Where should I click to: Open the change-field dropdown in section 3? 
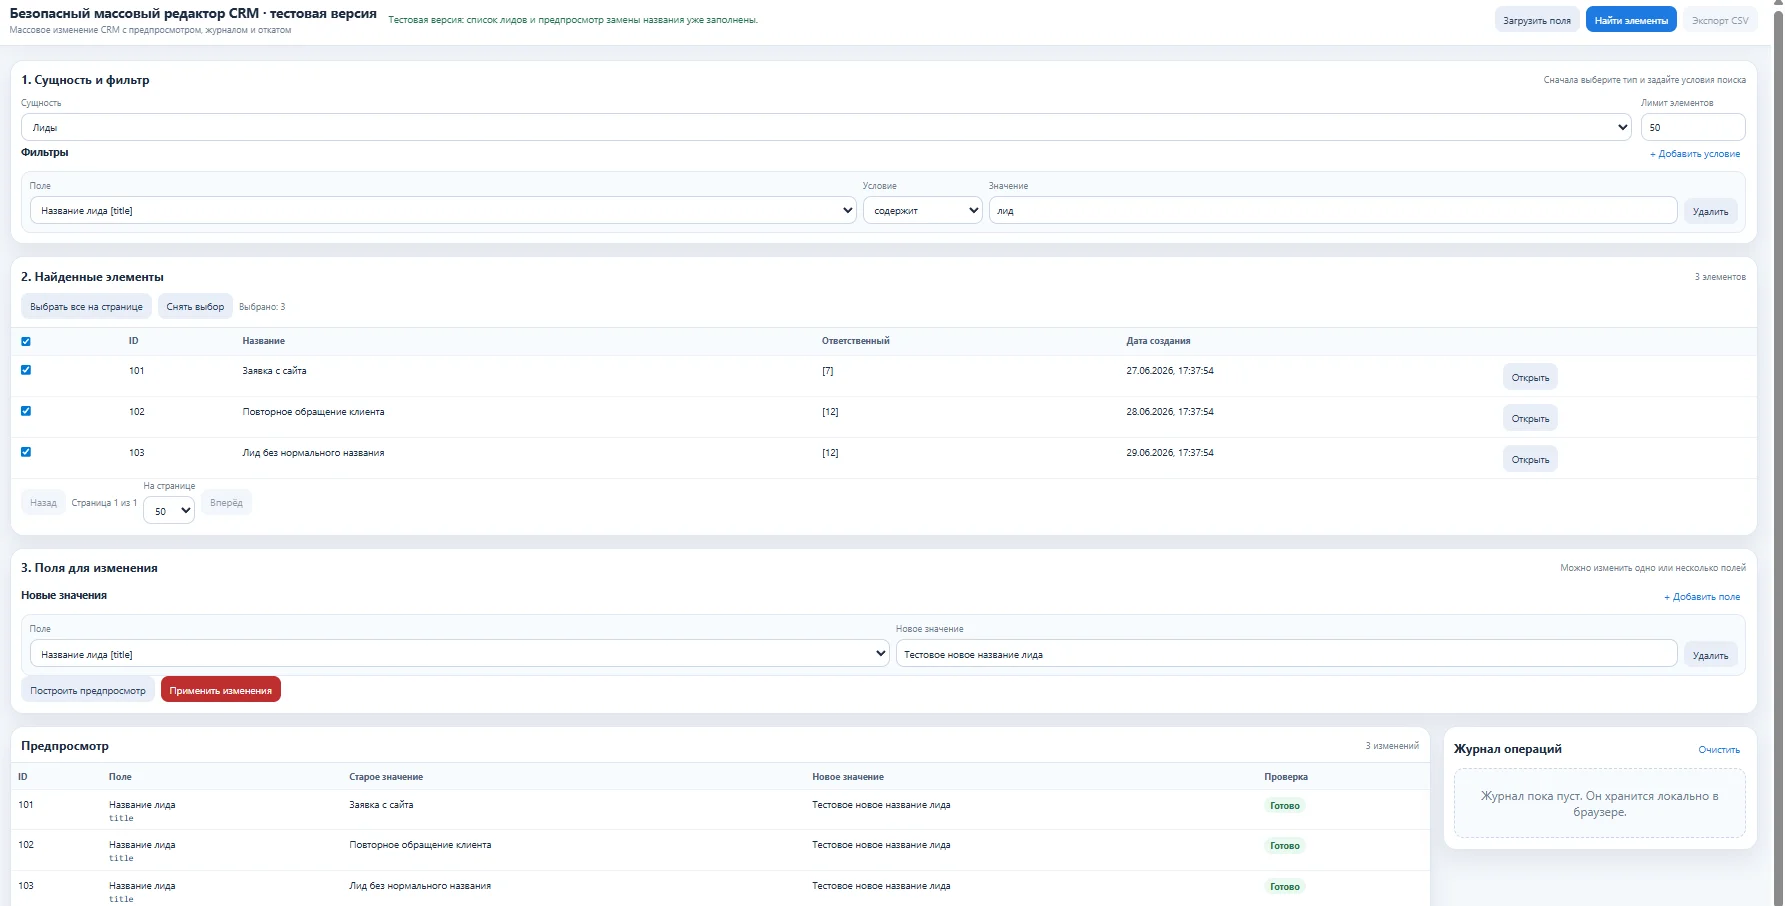coord(459,654)
